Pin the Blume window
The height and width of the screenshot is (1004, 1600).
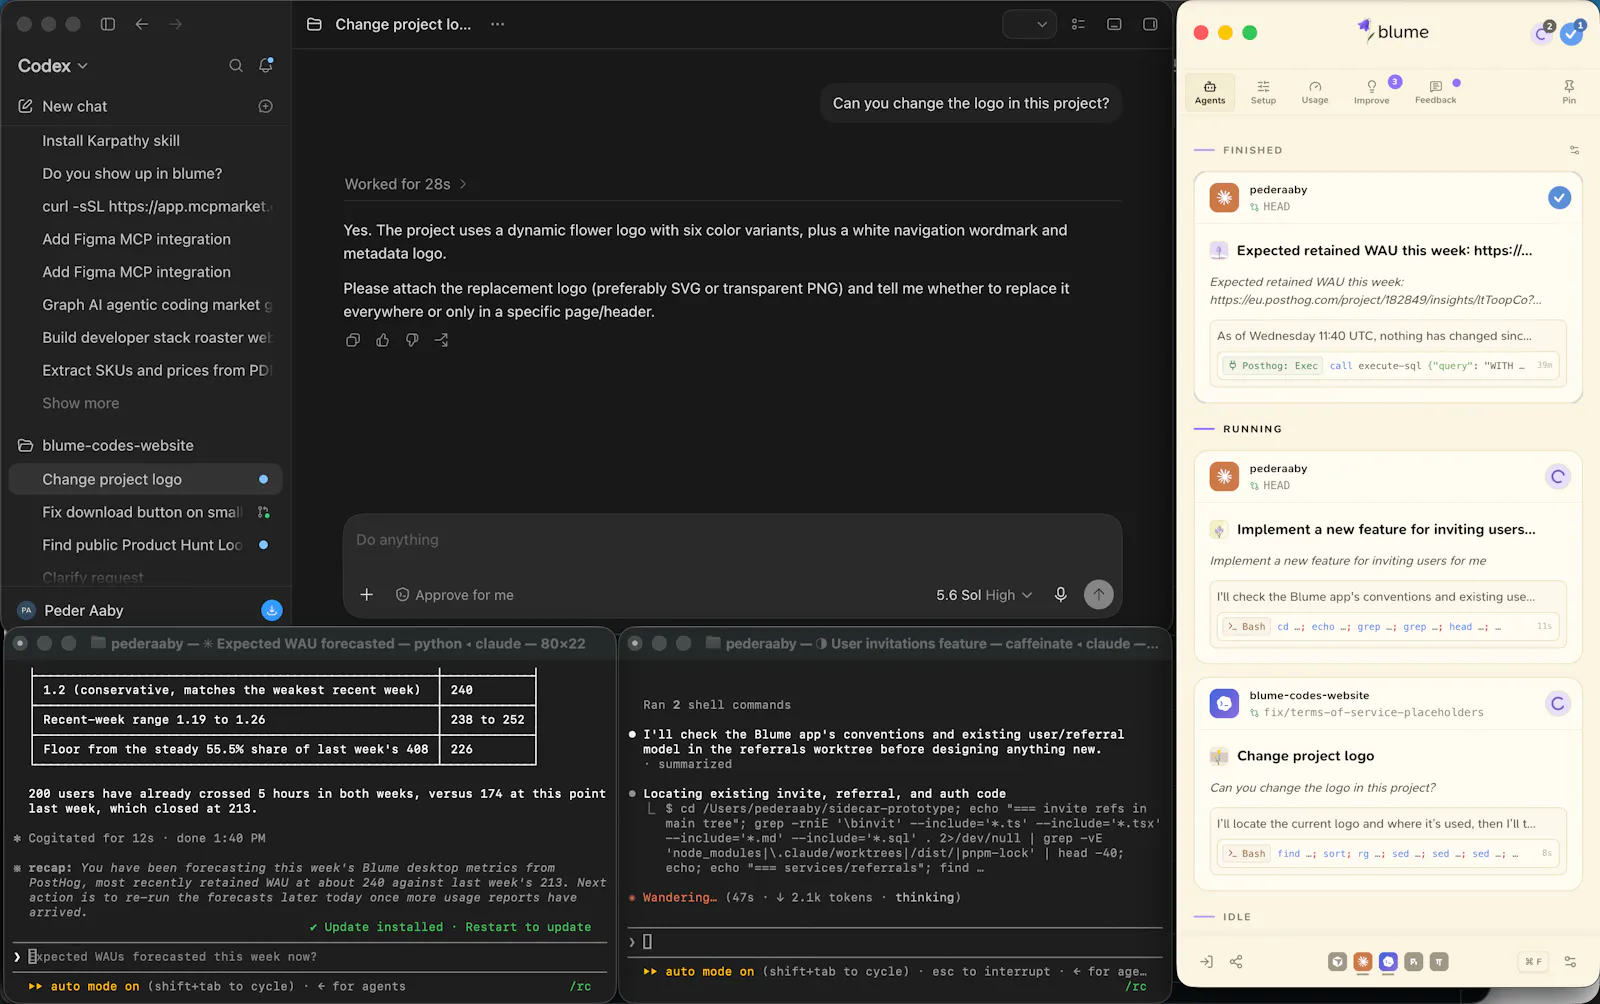1569,91
